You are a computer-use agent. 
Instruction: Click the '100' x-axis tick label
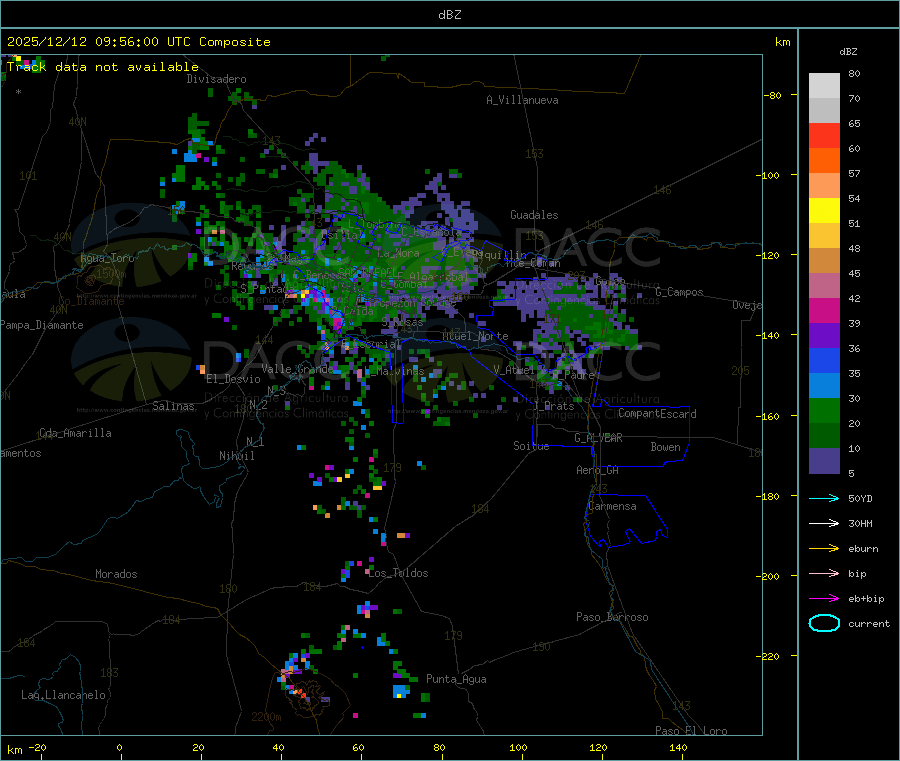(518, 748)
